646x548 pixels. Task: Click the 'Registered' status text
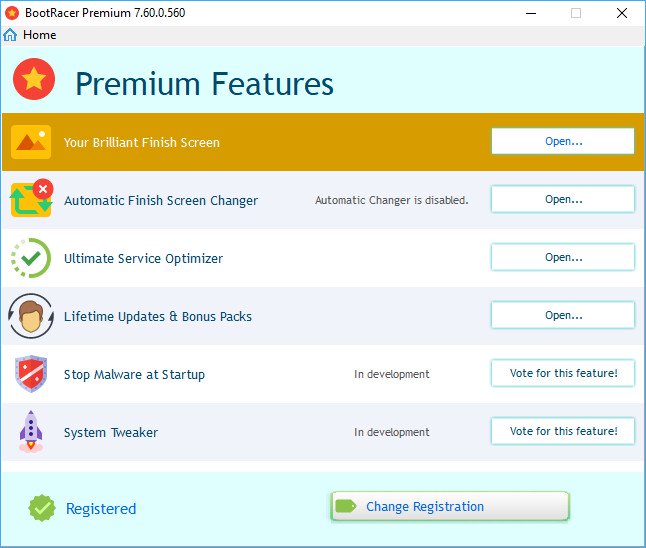[101, 509]
